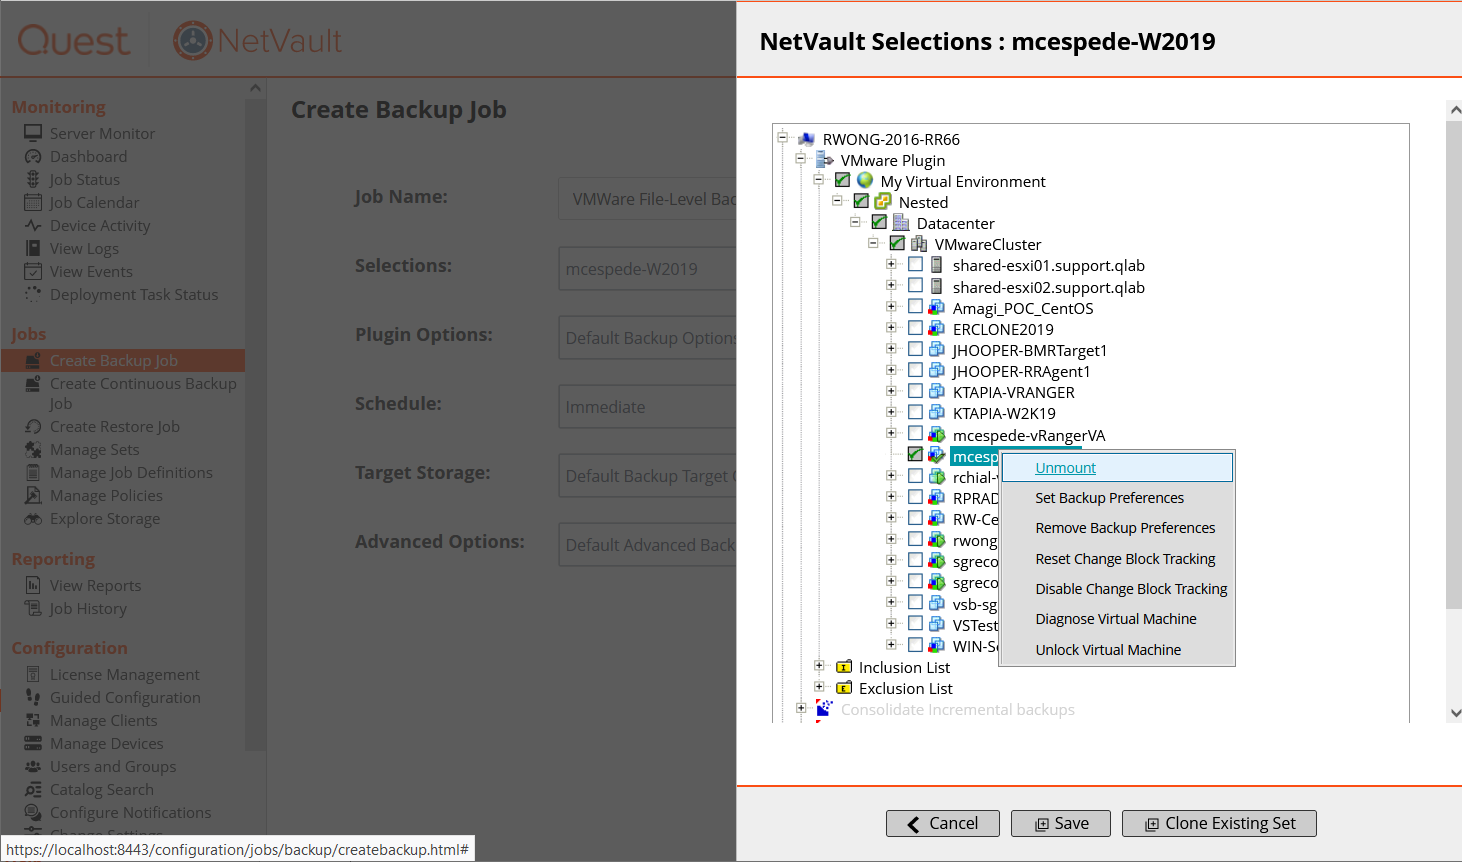Click the shared-esxi01 host server icon
The image size is (1462, 862).
pyautogui.click(x=937, y=265)
